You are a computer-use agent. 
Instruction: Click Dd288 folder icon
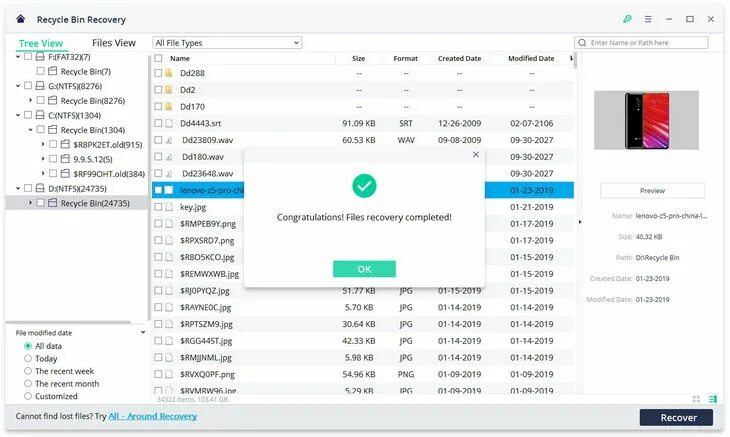point(169,73)
